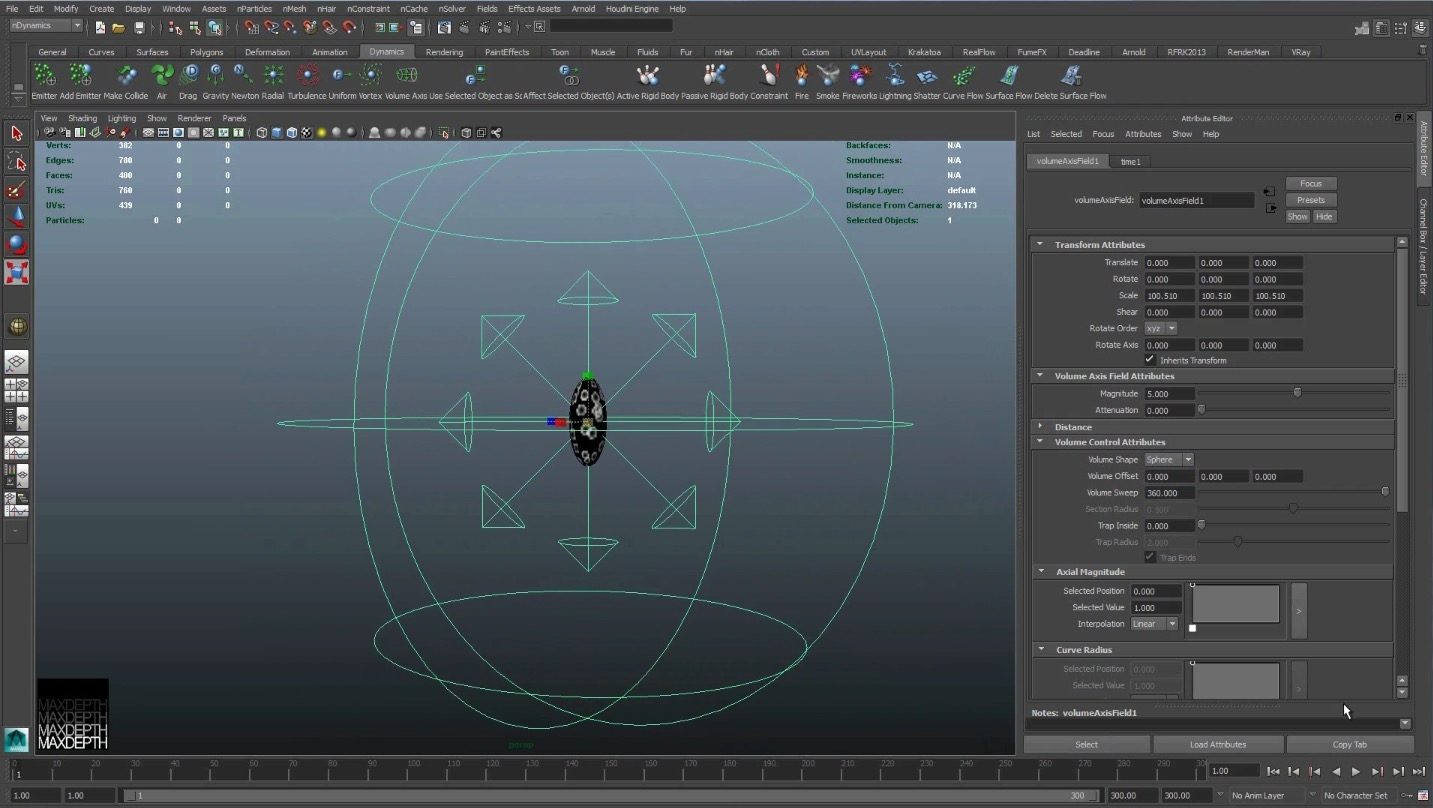
Task: Click the Smoke effect shelf icon
Action: click(x=828, y=75)
